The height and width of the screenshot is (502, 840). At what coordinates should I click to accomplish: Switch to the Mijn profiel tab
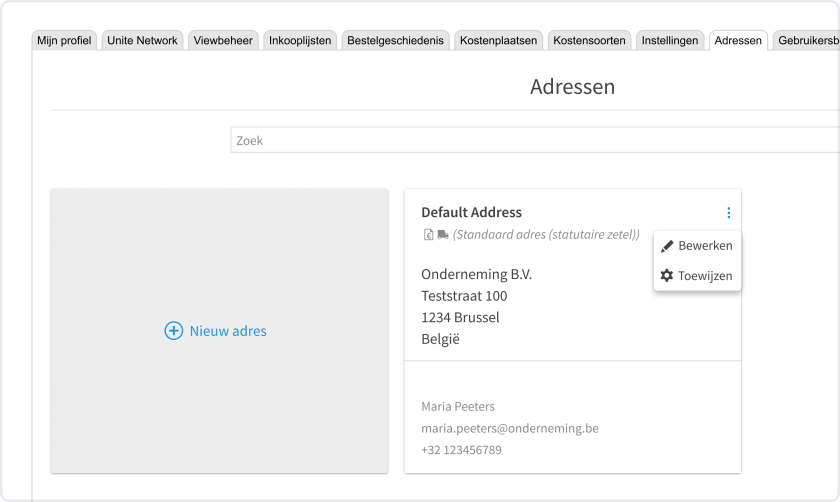point(64,41)
